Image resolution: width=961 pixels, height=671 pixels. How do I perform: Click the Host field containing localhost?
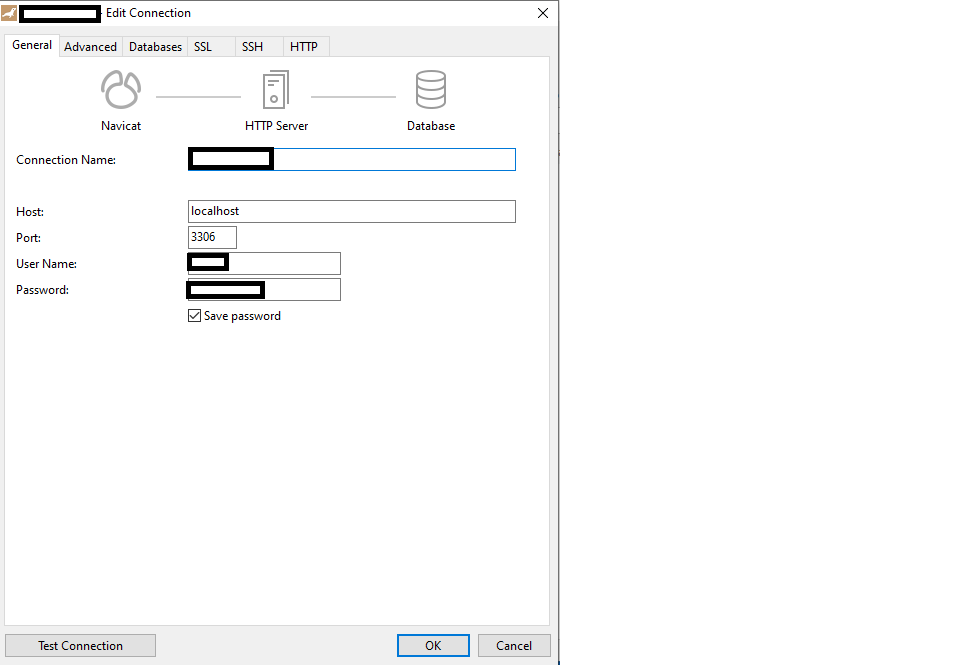351,211
